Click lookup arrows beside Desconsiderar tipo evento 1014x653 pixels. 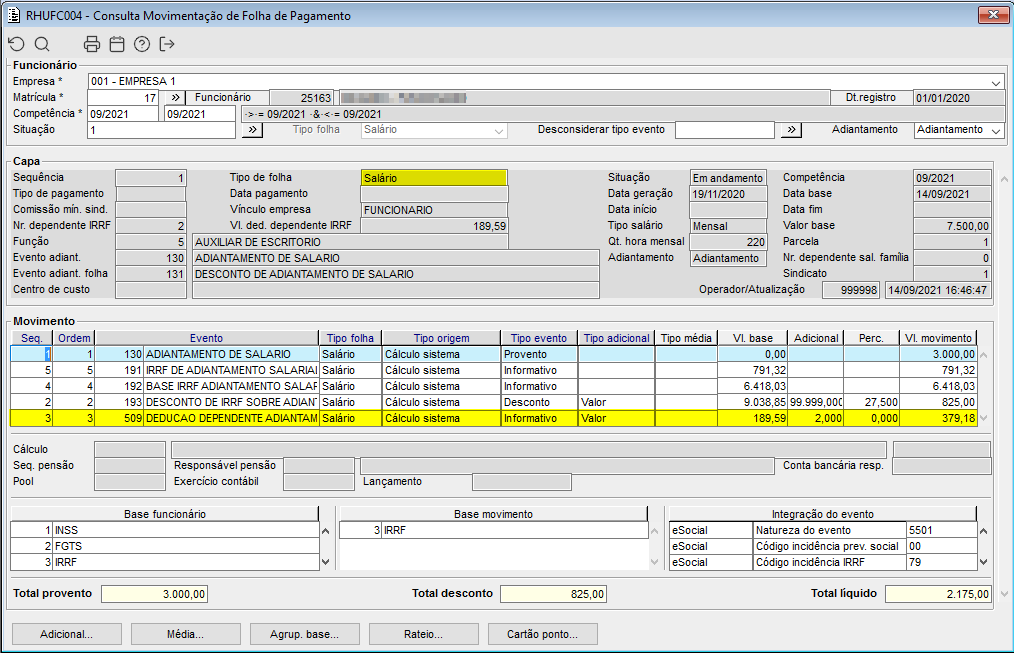tap(791, 130)
